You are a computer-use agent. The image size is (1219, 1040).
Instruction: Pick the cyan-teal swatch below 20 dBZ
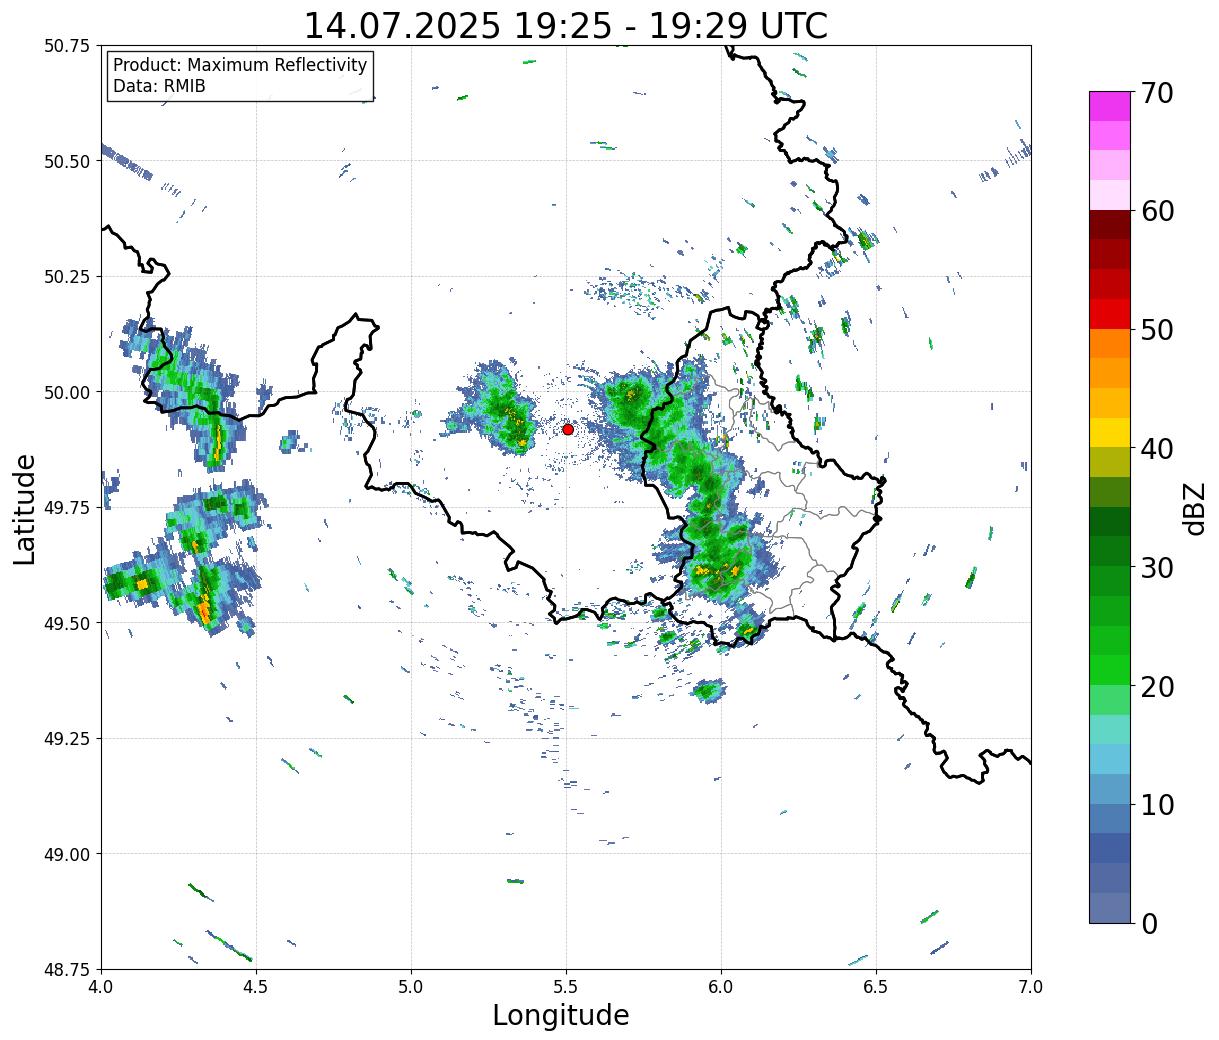coord(1110,729)
